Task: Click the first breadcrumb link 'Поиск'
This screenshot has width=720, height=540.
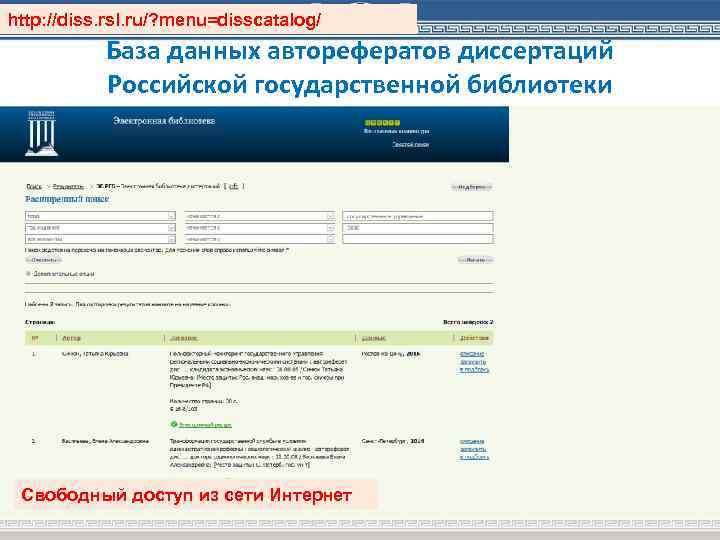Action: (x=34, y=186)
